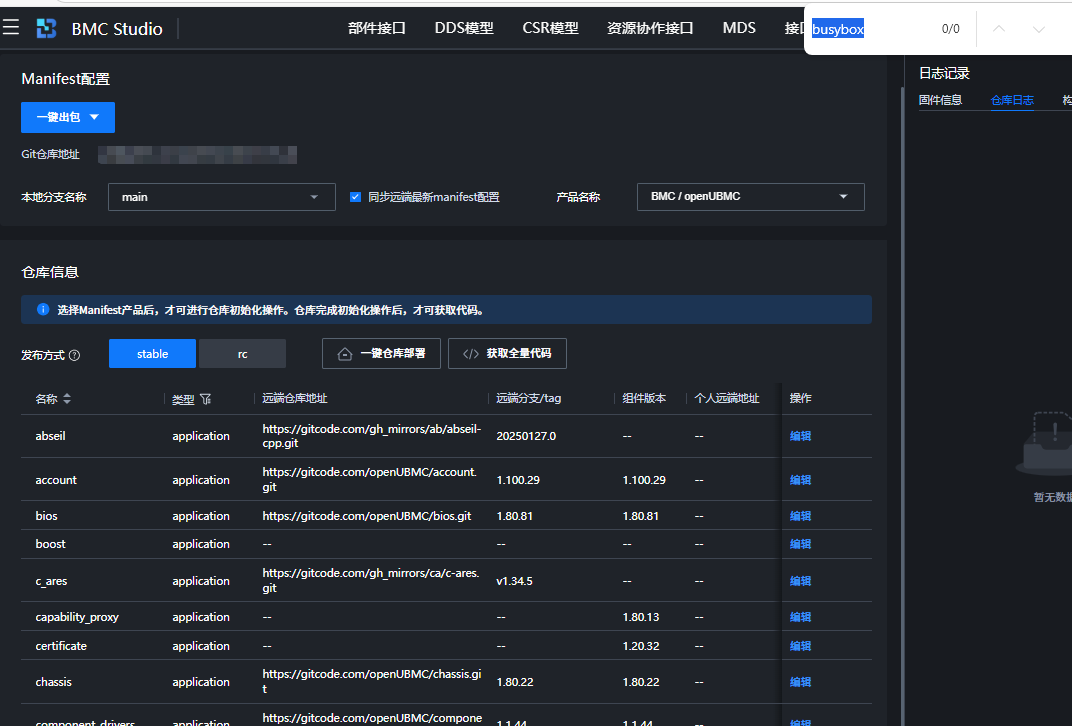Click the 一键仓库部署 button
The width and height of the screenshot is (1072, 726).
point(381,354)
